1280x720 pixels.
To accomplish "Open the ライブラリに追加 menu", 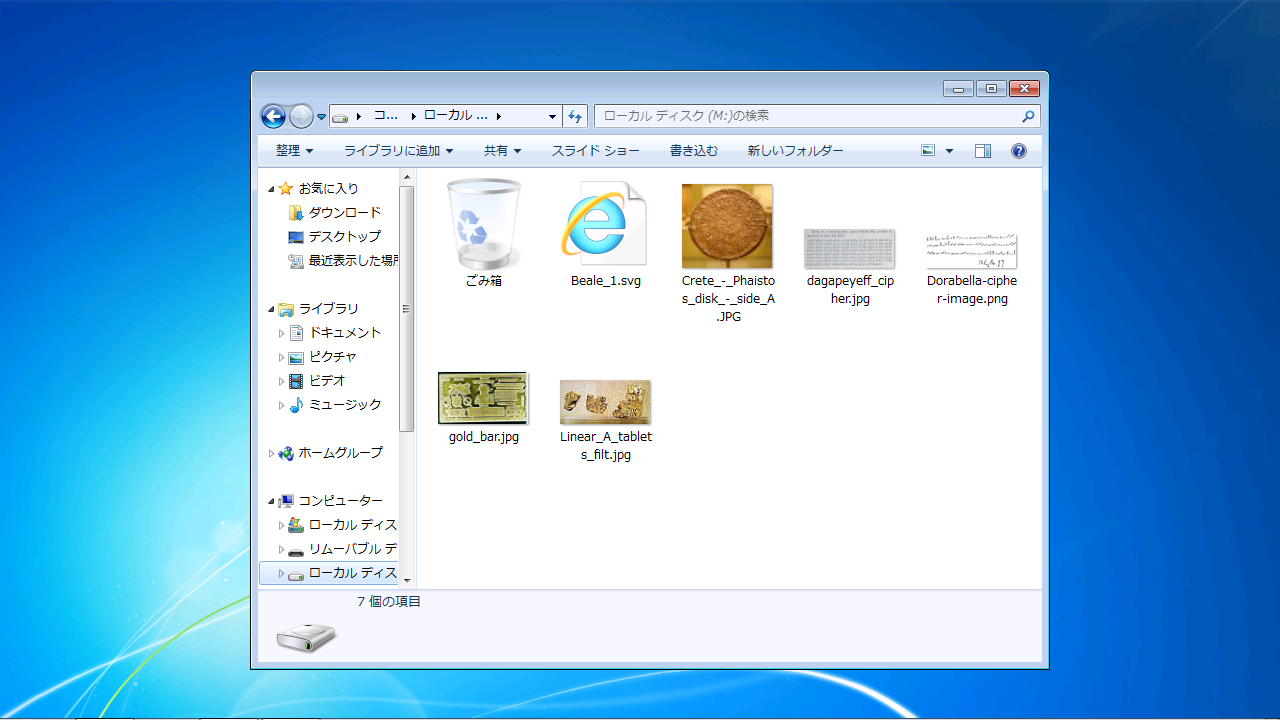I will pos(398,151).
